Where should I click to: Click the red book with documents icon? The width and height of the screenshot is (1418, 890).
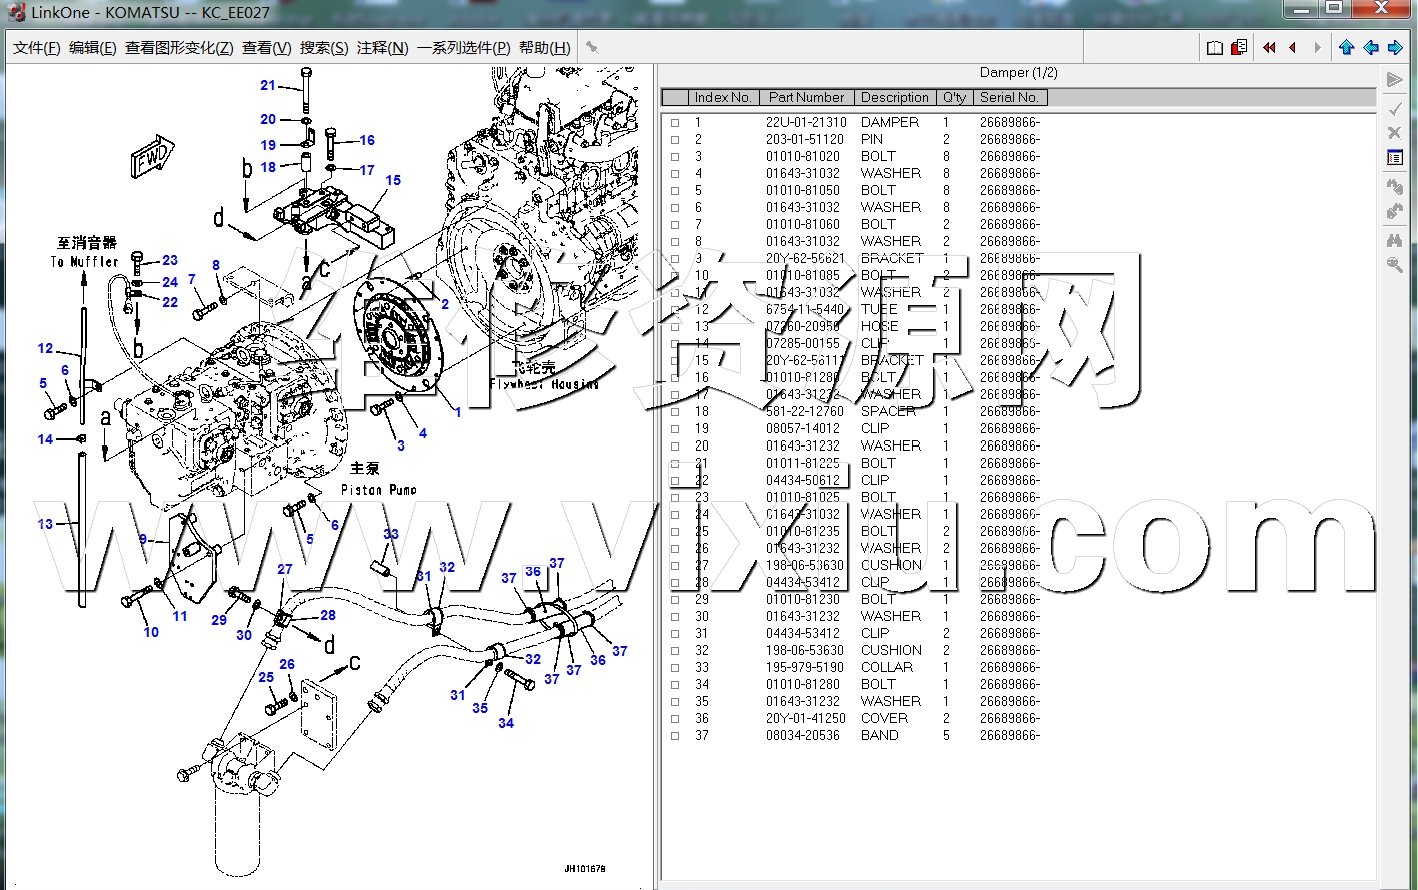[x=1239, y=47]
